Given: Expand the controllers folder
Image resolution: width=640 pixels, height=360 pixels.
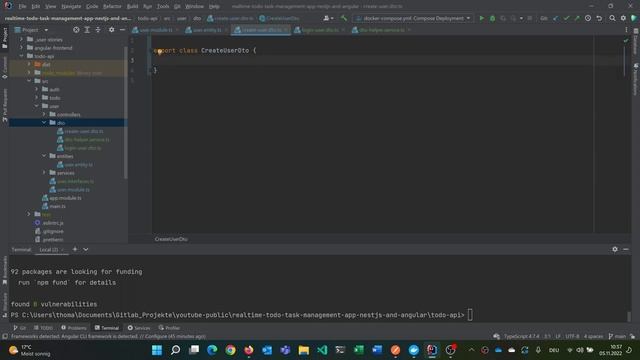Looking at the screenshot, I should click(x=44, y=114).
